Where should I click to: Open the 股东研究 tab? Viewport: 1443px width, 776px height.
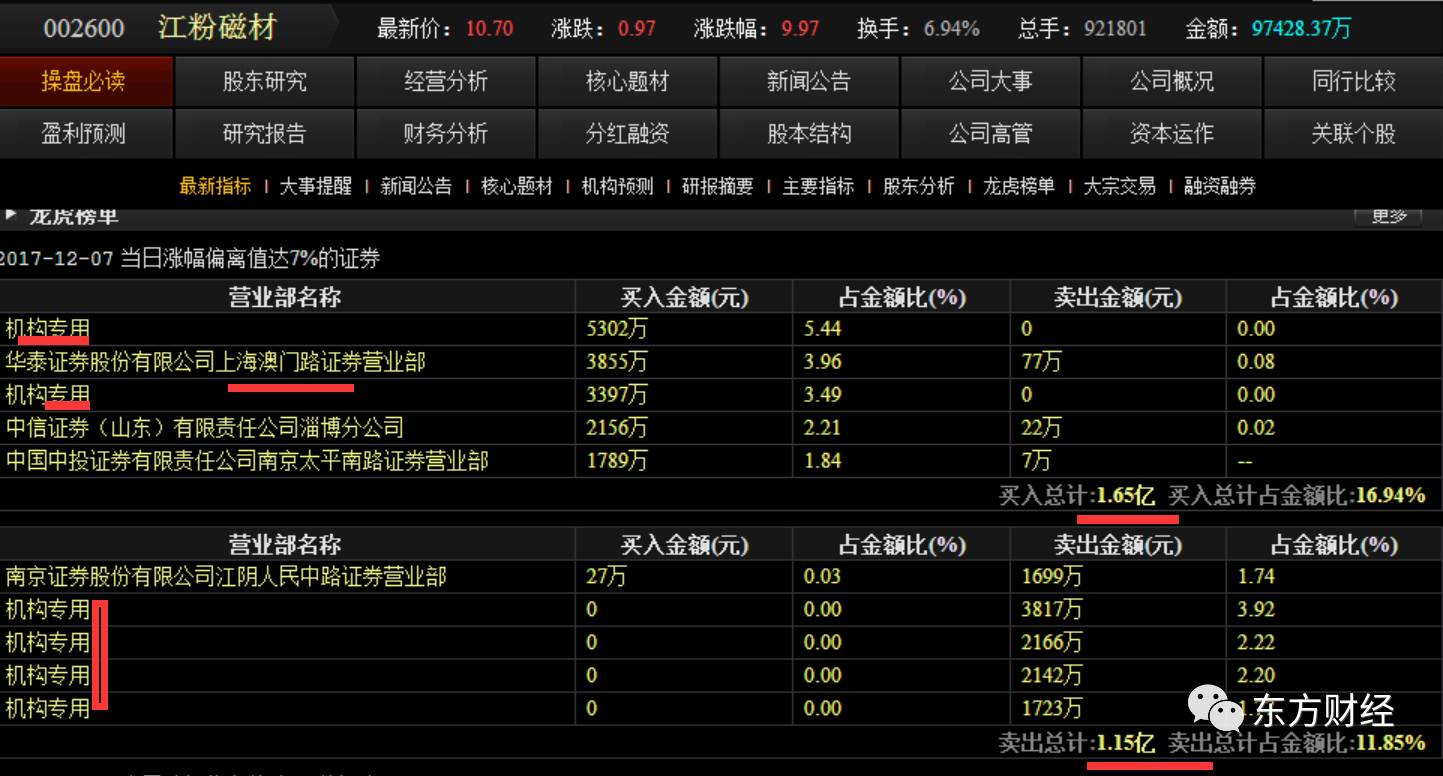click(264, 82)
